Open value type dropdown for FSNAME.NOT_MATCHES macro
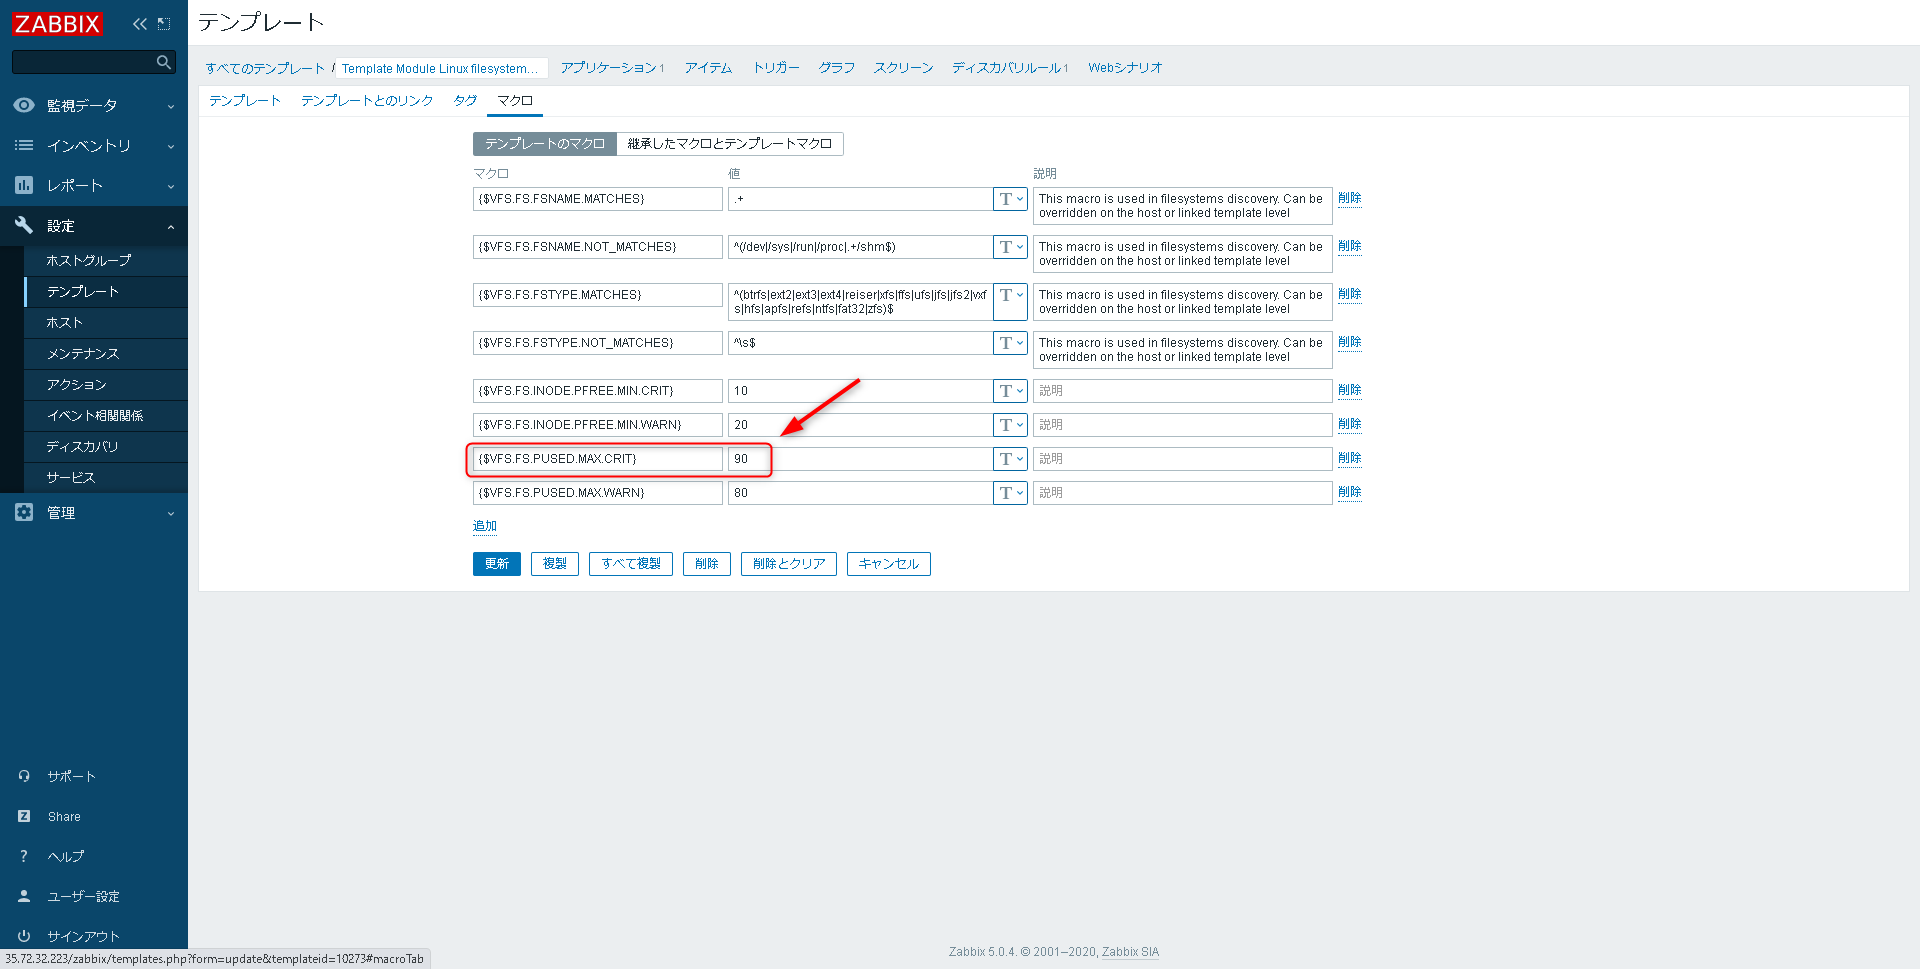Screen dimensions: 1920x969 click(x=1010, y=247)
